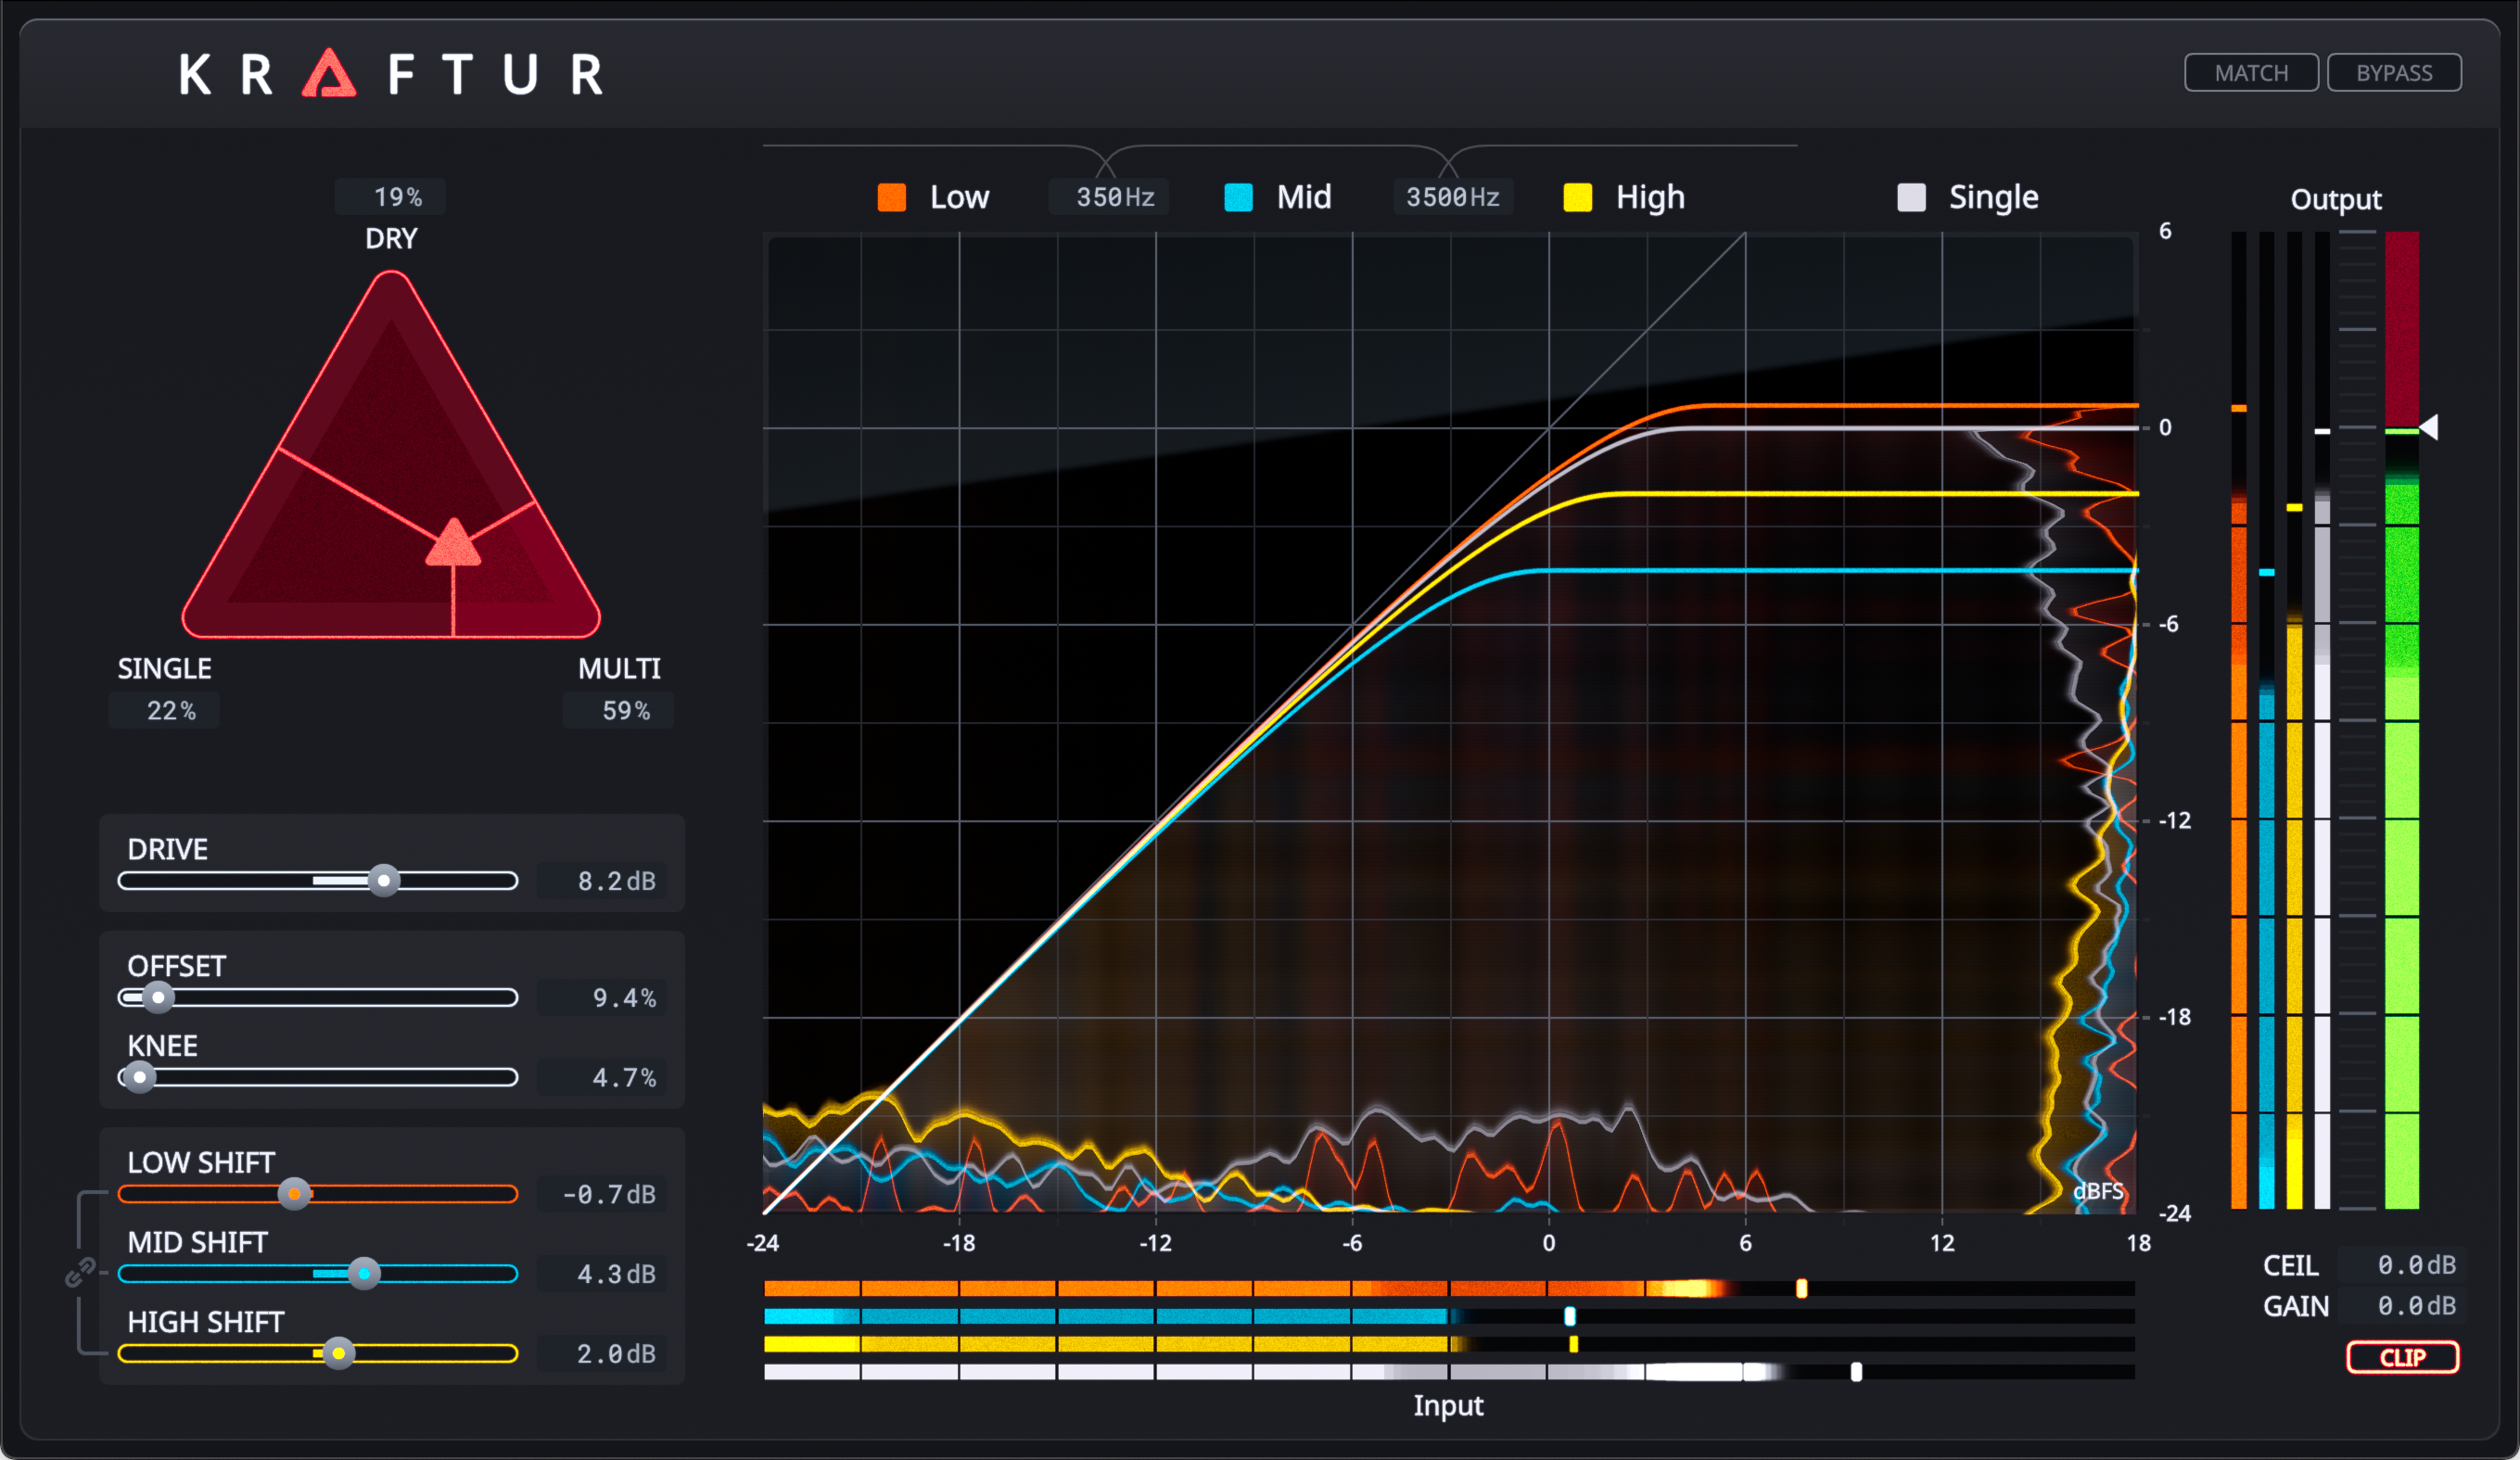Click the 3500Hz crossover frequency field
Image resolution: width=2520 pixels, height=1460 pixels.
pyautogui.click(x=1452, y=197)
